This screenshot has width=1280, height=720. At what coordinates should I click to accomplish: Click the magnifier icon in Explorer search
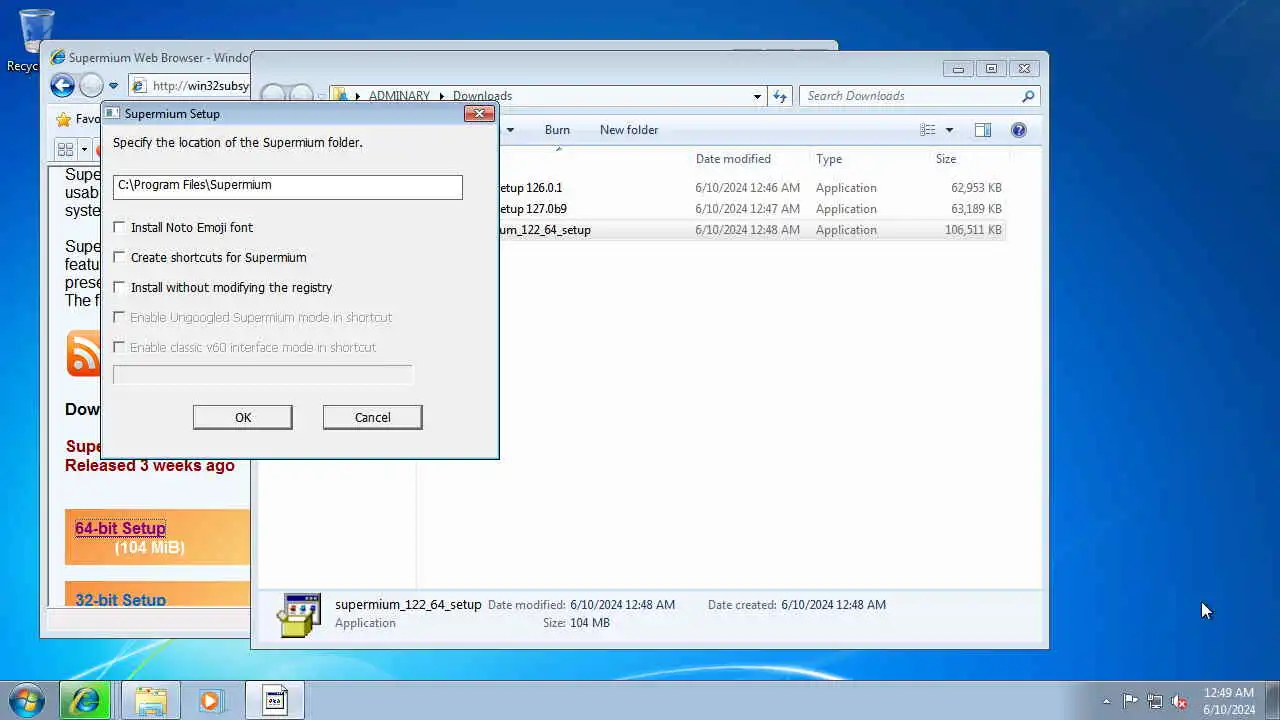(1028, 96)
